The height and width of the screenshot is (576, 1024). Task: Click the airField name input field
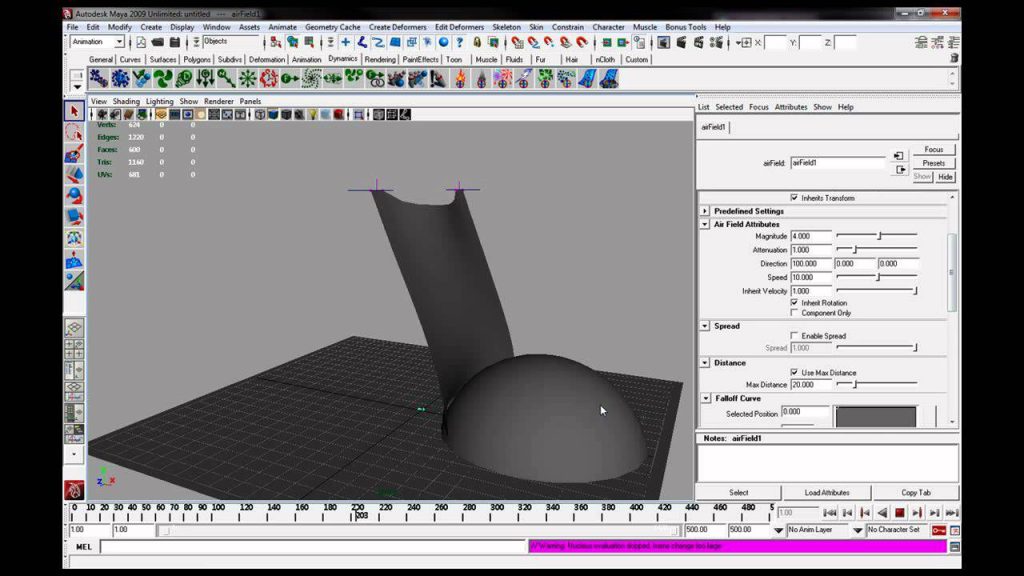pos(838,163)
